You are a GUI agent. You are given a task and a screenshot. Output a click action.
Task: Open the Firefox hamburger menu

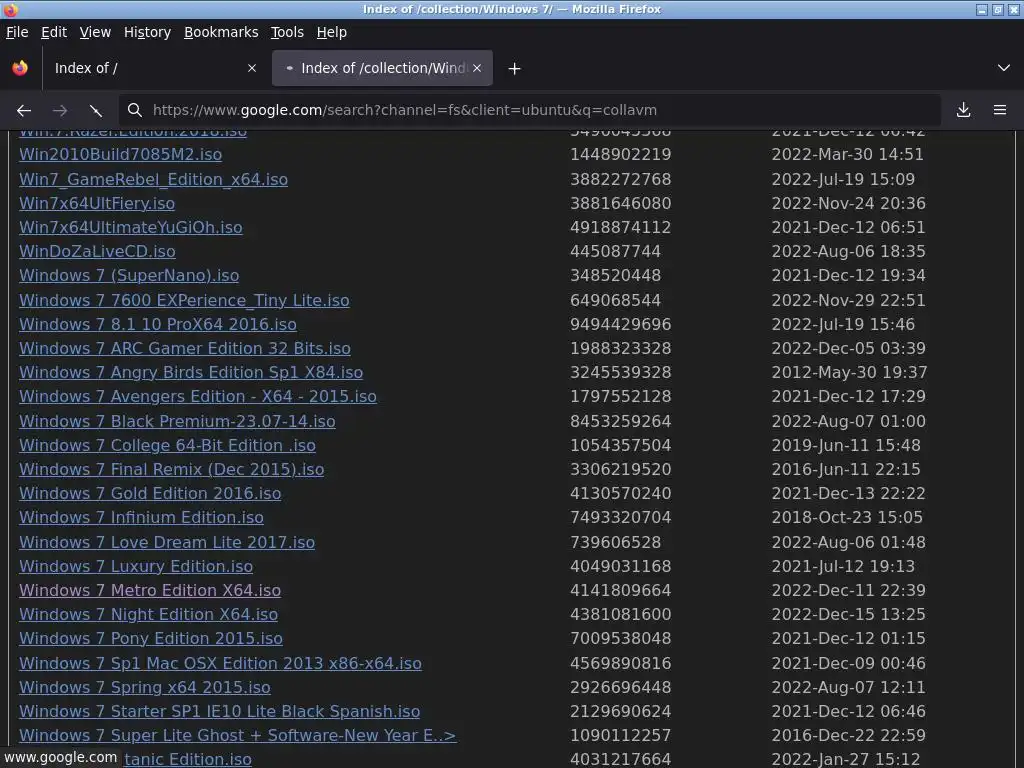[1000, 110]
